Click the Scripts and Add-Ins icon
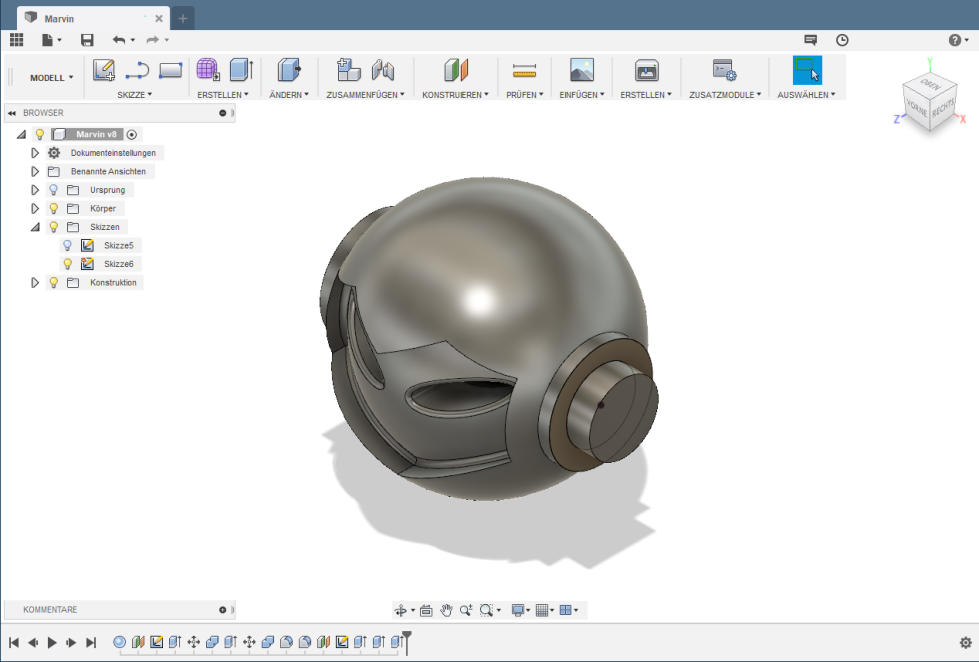Viewport: 979px width, 662px height. (724, 70)
